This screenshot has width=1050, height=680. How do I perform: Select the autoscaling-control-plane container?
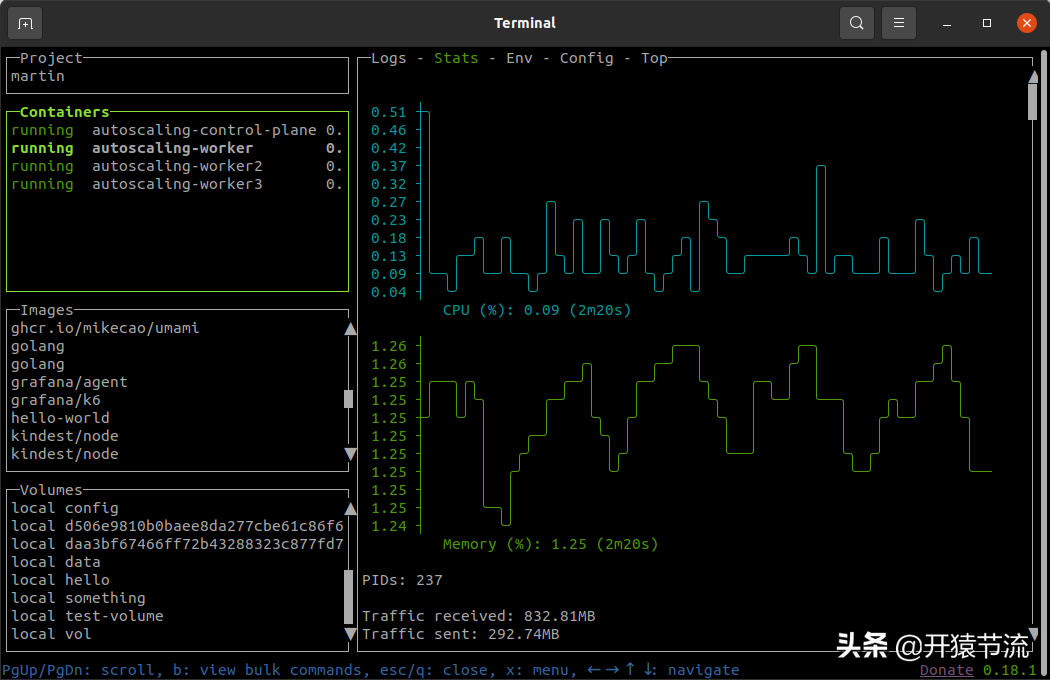click(x=204, y=130)
